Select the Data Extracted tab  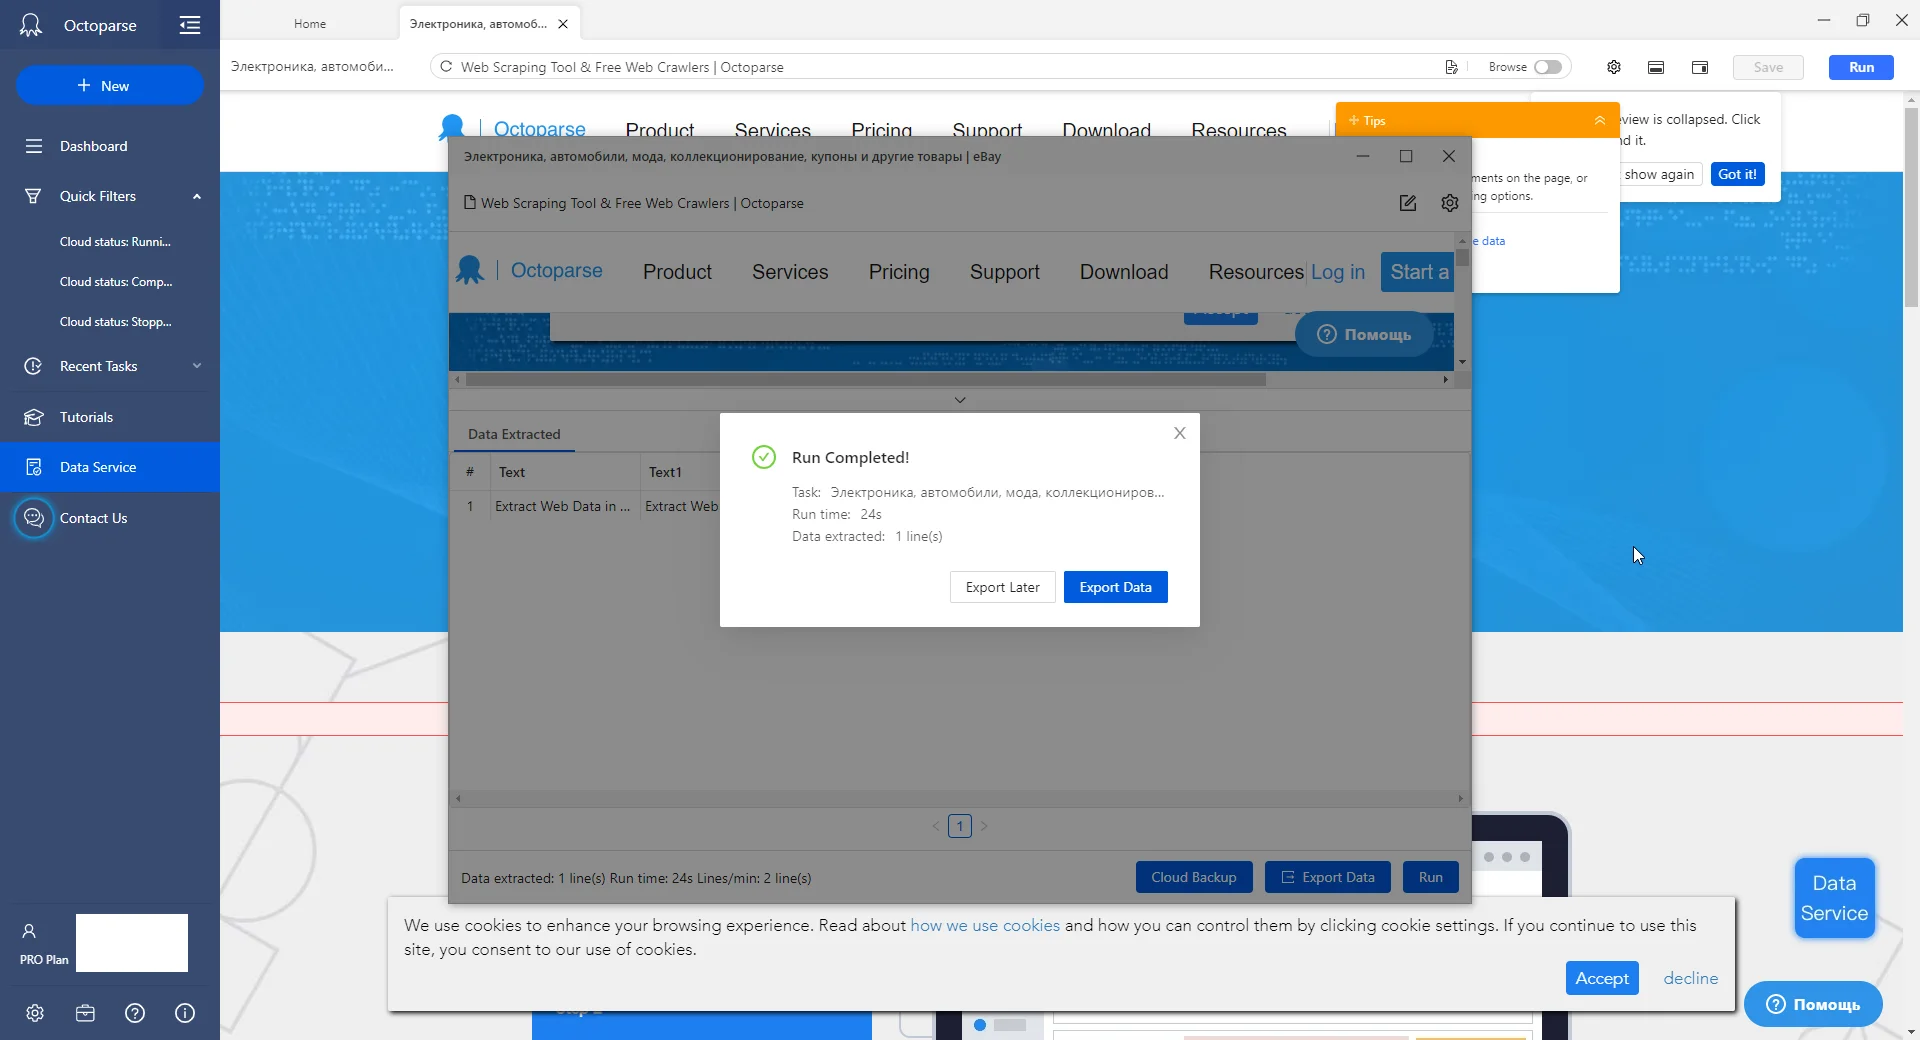(x=514, y=434)
